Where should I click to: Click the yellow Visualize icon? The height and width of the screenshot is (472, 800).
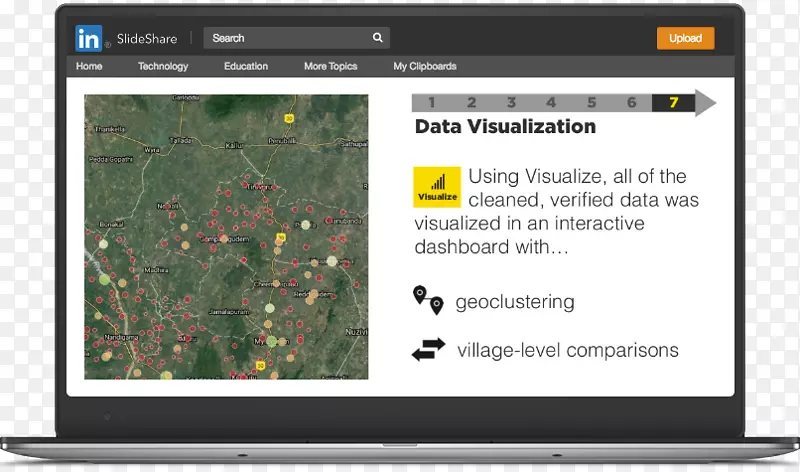[437, 187]
